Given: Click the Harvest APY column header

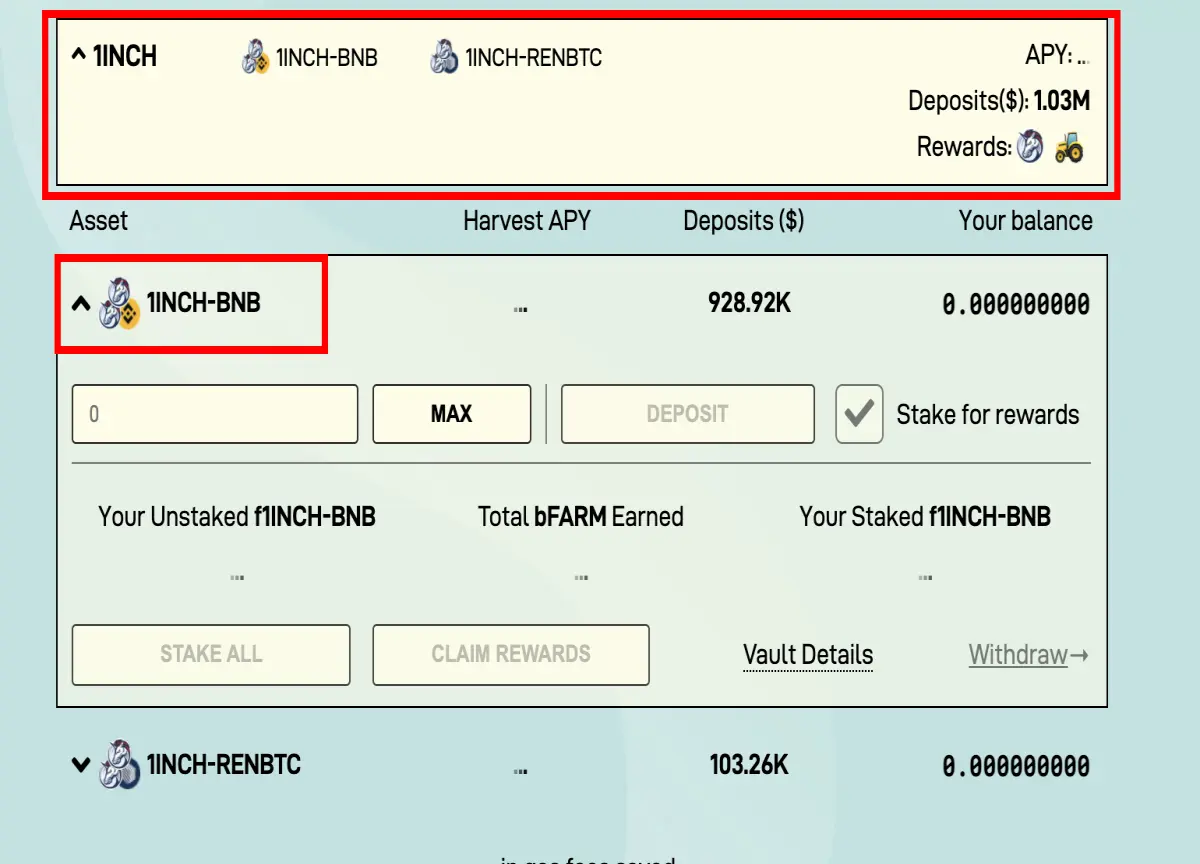Looking at the screenshot, I should tap(527, 221).
